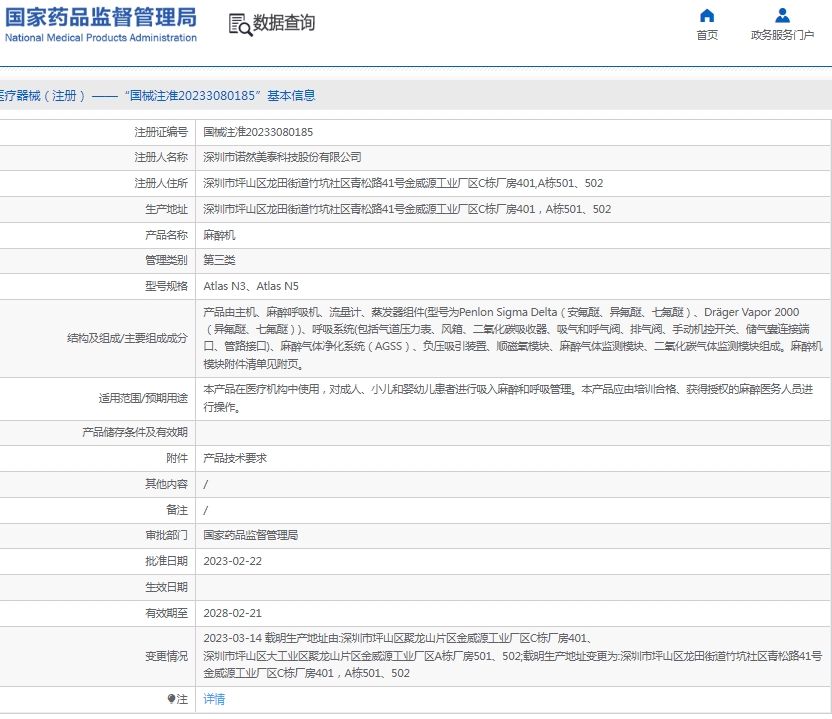Select the page title 国械注准20233080185 基本信息
Viewport: 832px width, 719px height.
220,96
